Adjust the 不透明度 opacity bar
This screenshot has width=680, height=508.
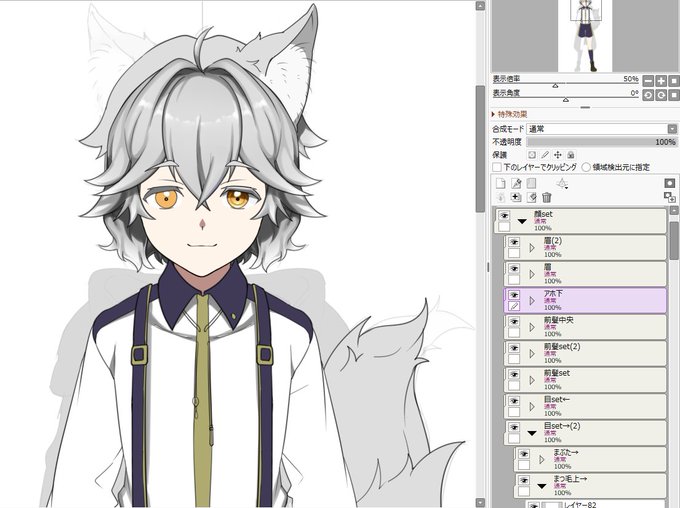point(602,142)
